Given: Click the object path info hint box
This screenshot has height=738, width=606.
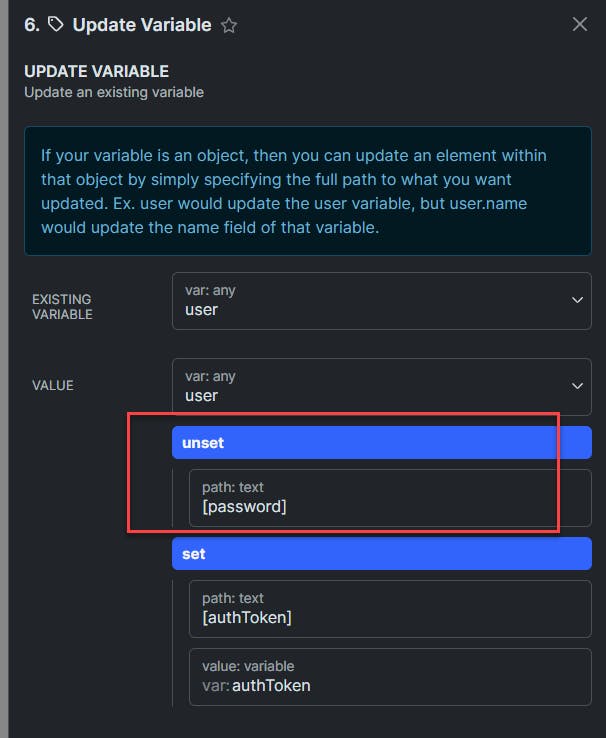Looking at the screenshot, I should pos(307,188).
